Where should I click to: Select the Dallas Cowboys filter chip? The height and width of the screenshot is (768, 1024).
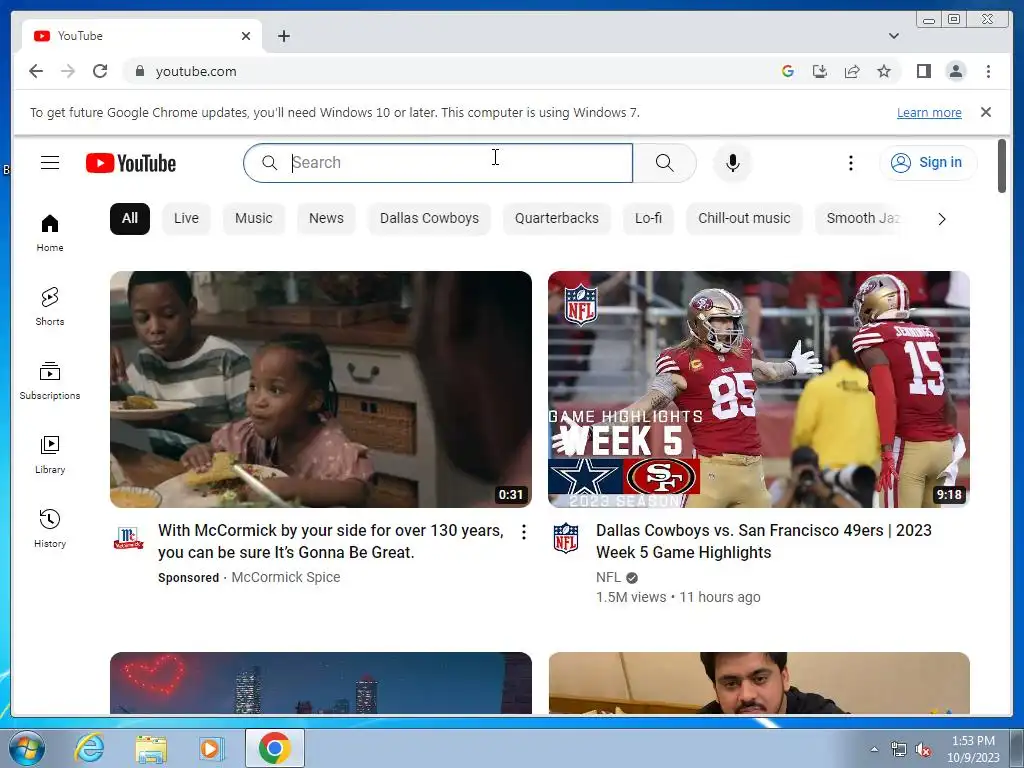(429, 218)
